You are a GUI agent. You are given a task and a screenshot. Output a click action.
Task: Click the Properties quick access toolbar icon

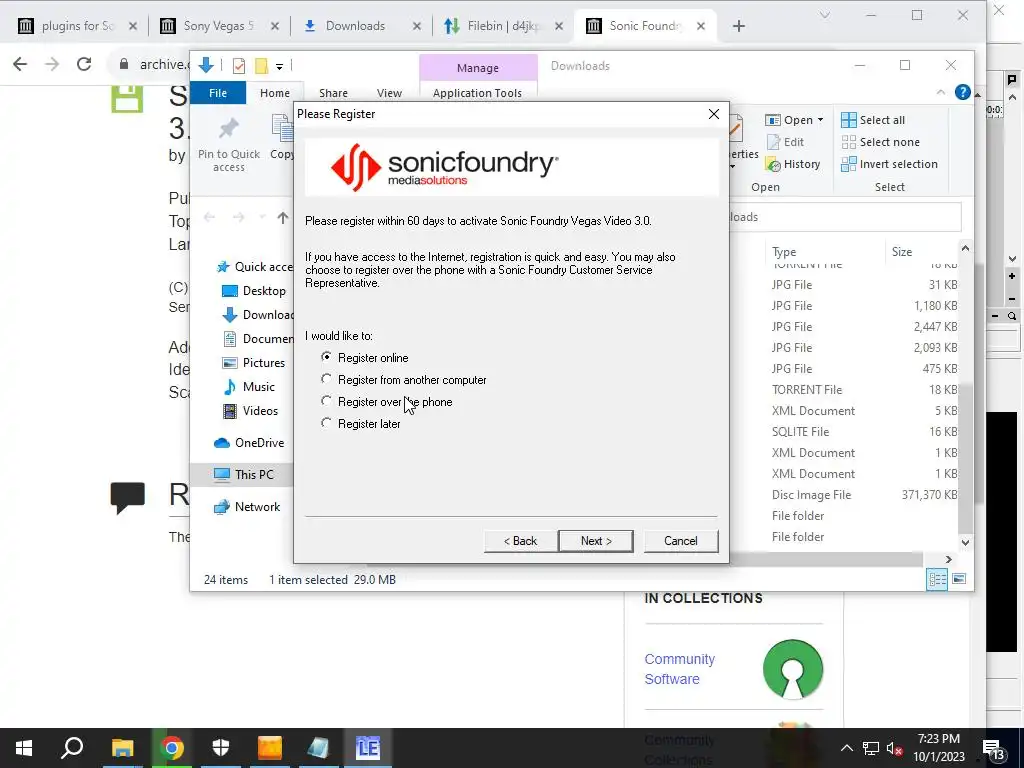[239, 65]
